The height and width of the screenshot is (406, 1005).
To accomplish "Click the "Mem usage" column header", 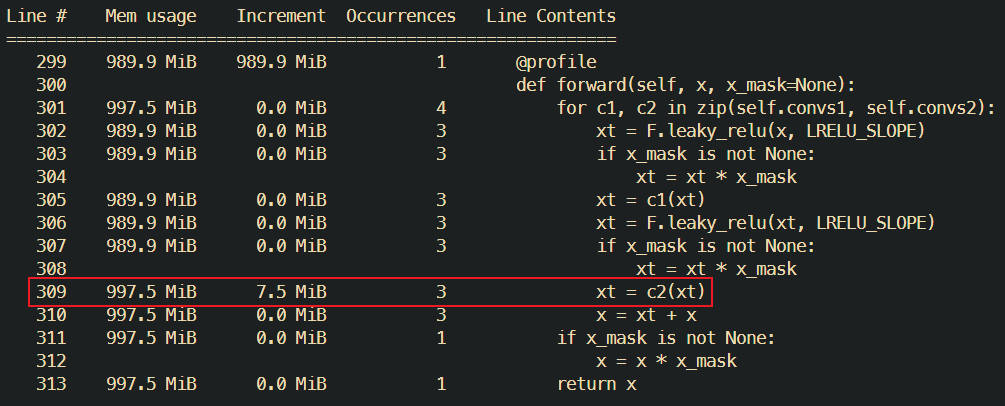I will pos(151,17).
